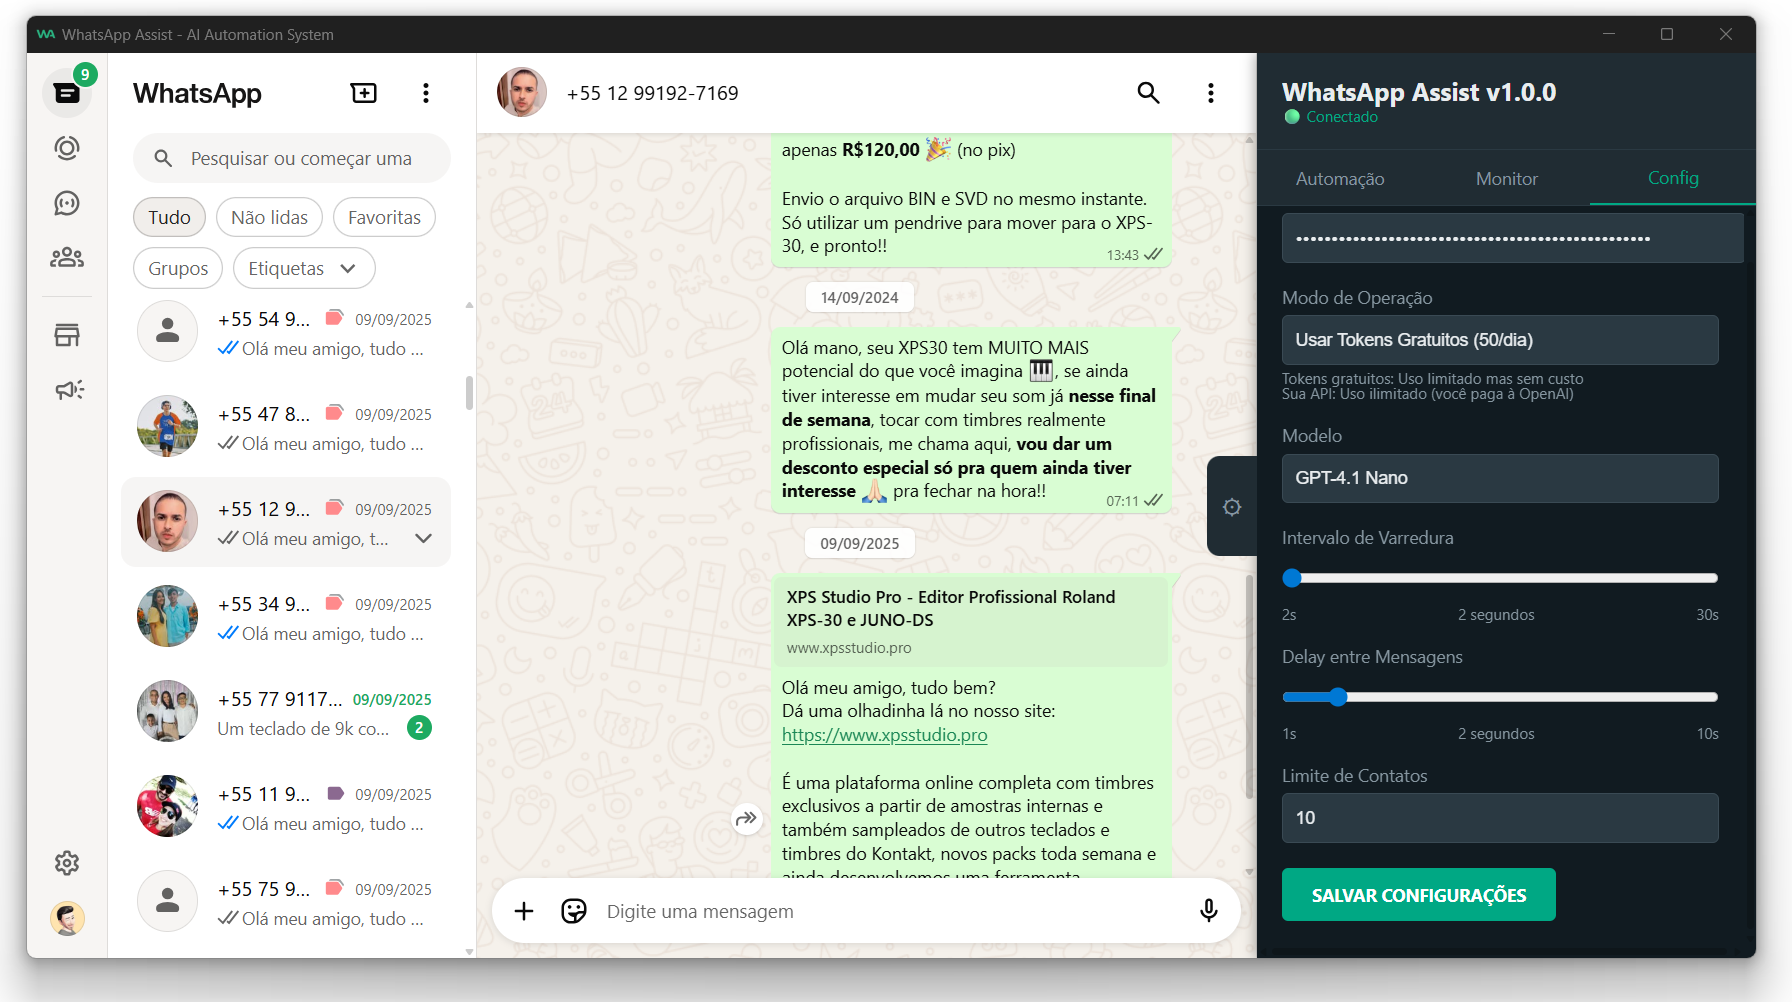Image resolution: width=1792 pixels, height=1002 pixels.
Task: Open the Modelo GPT-4.1 Nano dropdown
Action: 1500,478
